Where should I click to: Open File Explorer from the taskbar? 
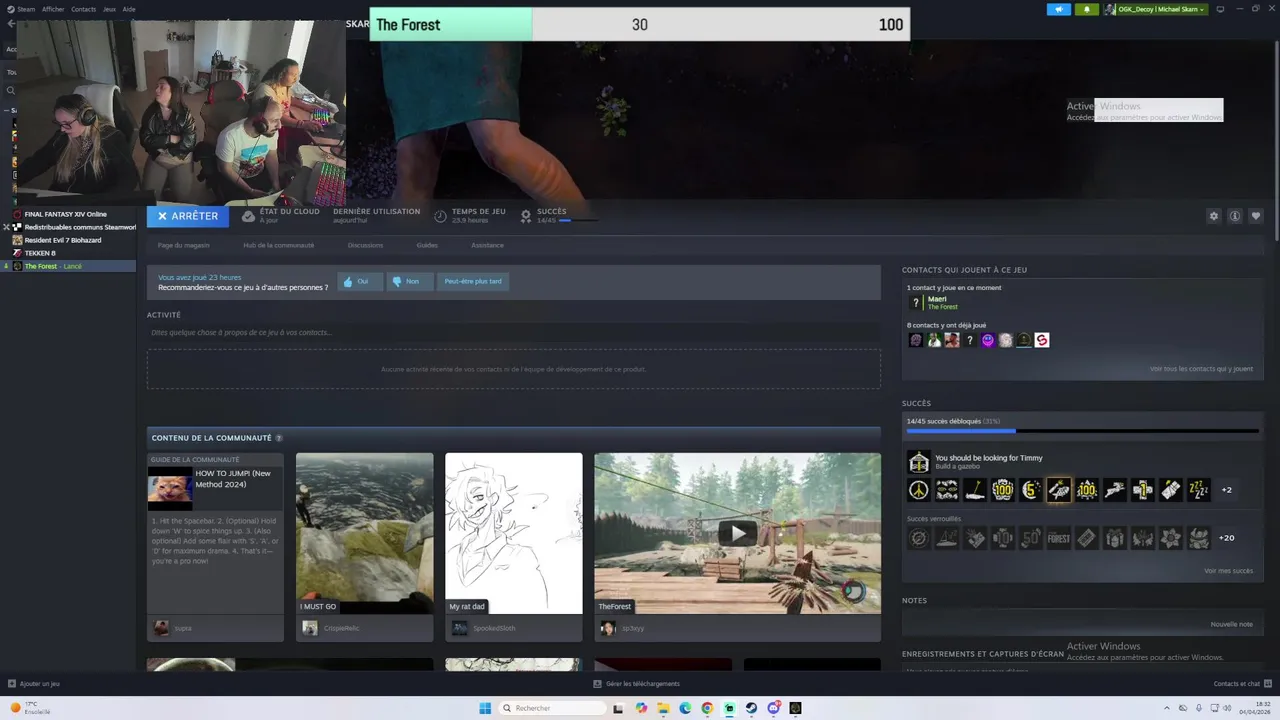coord(663,708)
